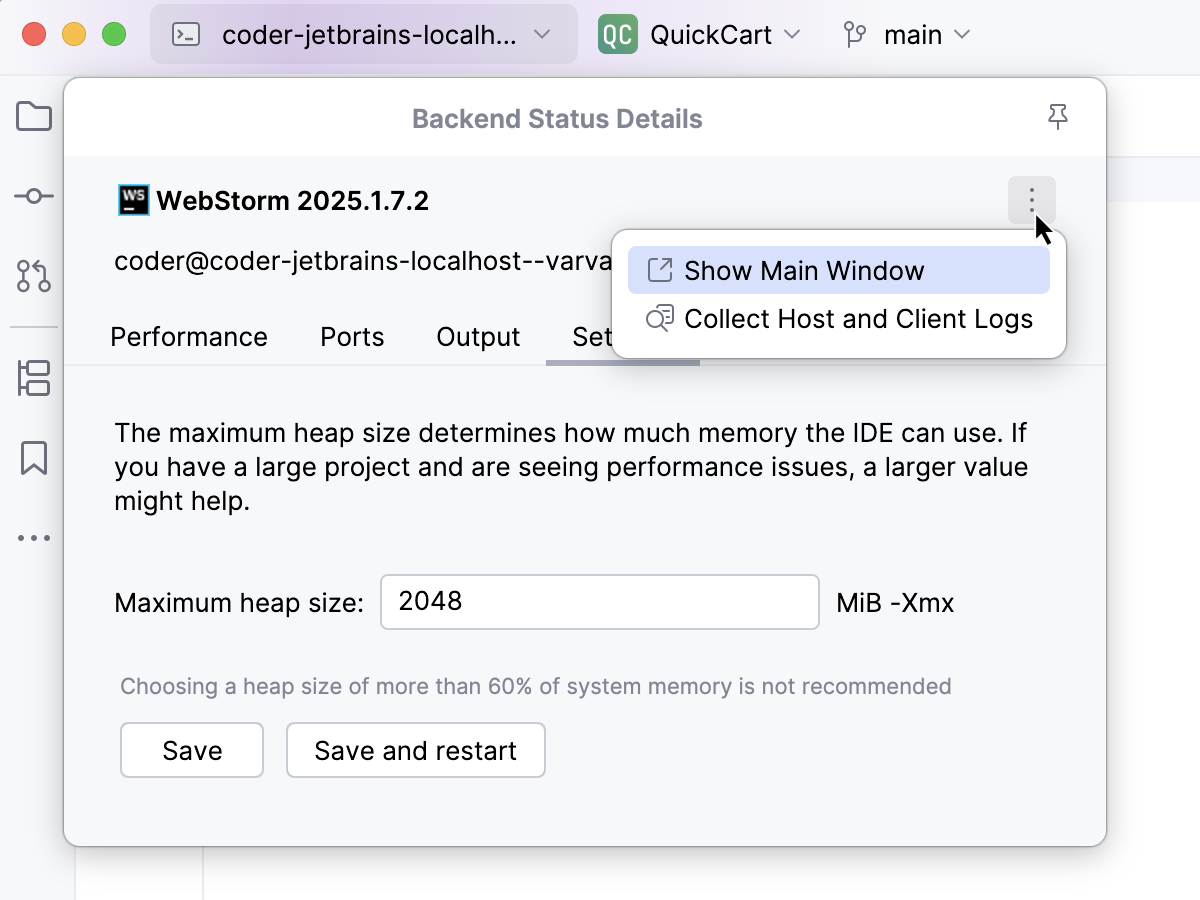
Task: Click the WebStorm WS logo icon
Action: coord(133,201)
